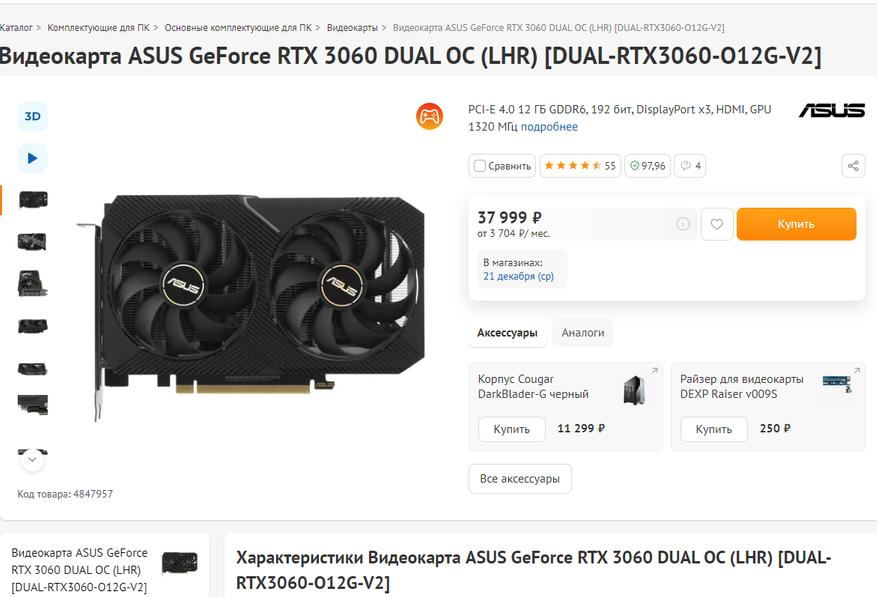Click the ASUS brand logo
This screenshot has height=597, width=877.
coord(832,110)
